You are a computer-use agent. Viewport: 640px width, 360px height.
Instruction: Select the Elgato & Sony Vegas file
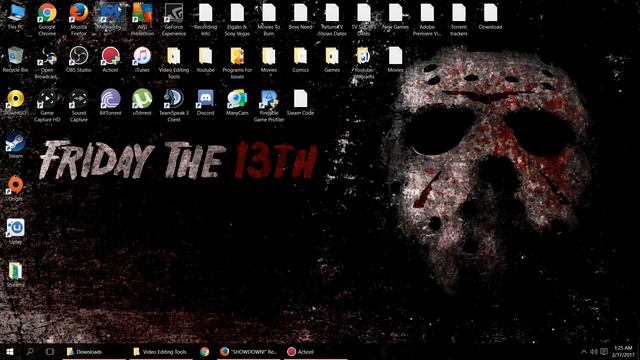click(237, 20)
